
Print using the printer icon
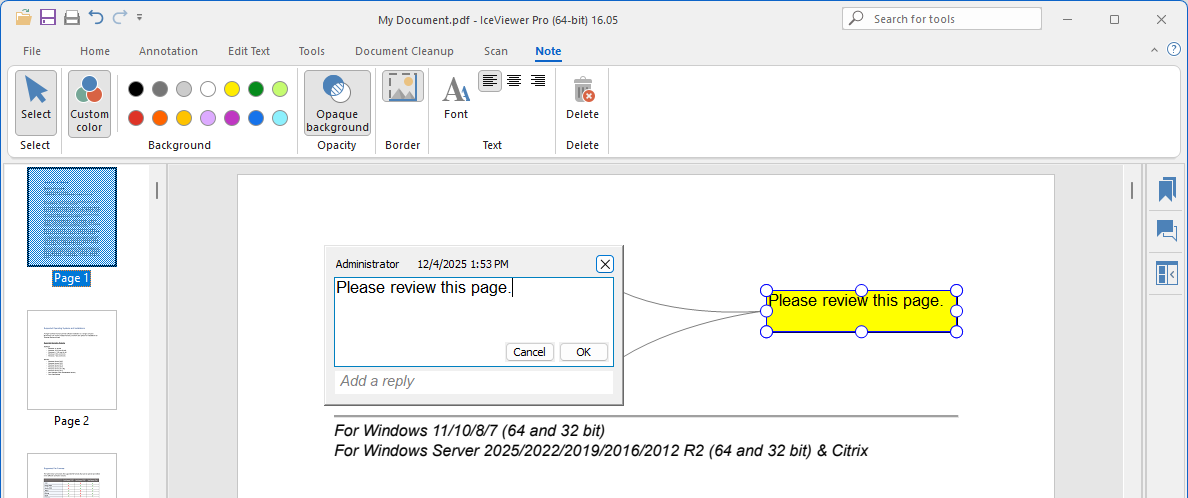(x=72, y=17)
